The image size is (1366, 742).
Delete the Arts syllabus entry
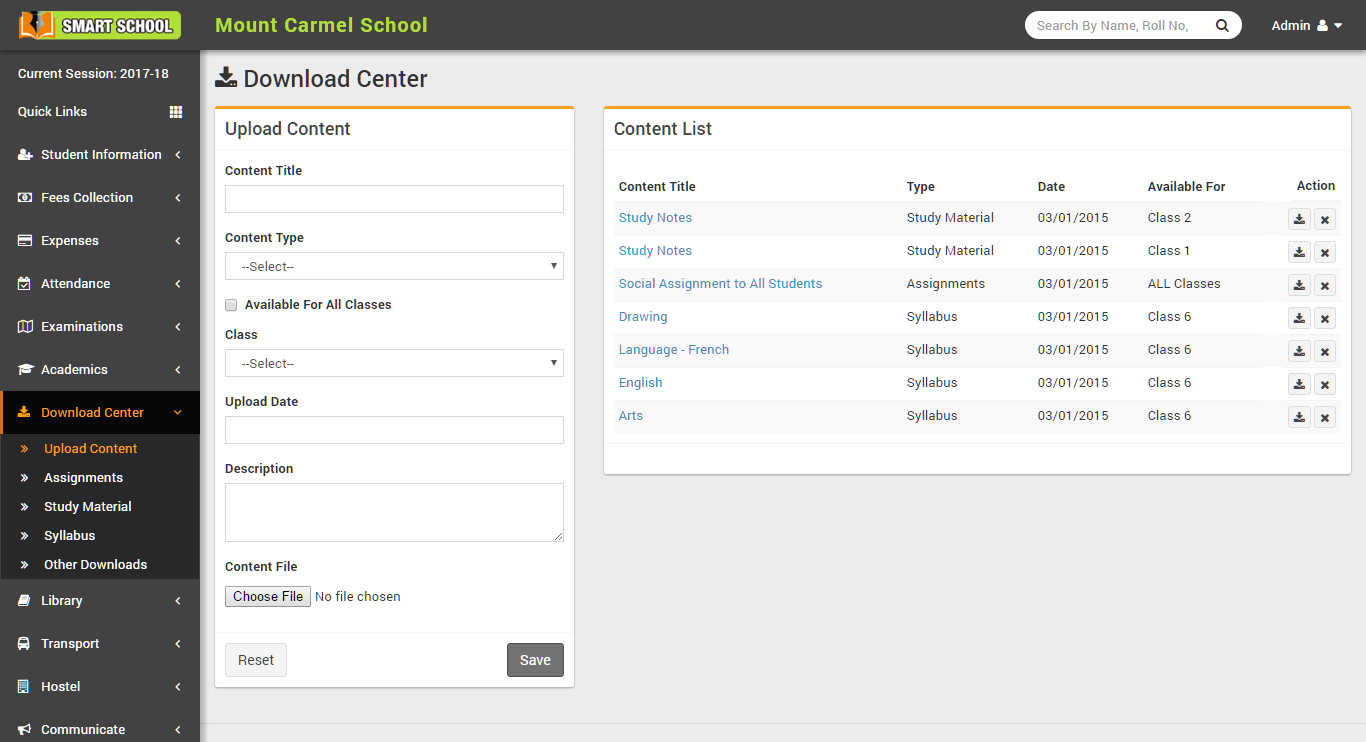1325,417
